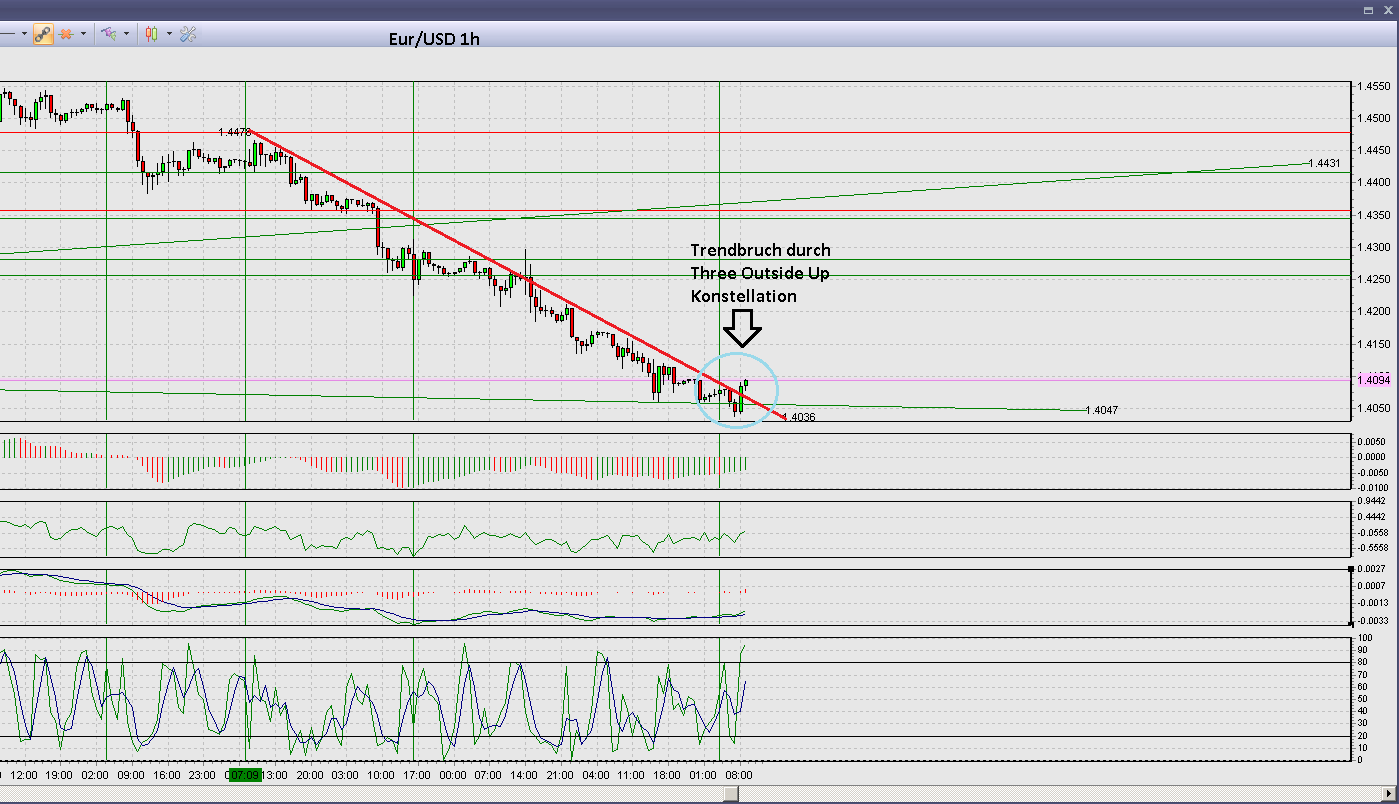Screen dimensions: 1399x804
Task: Expand dropdown arrow beside indicators icon
Action: [x=126, y=34]
